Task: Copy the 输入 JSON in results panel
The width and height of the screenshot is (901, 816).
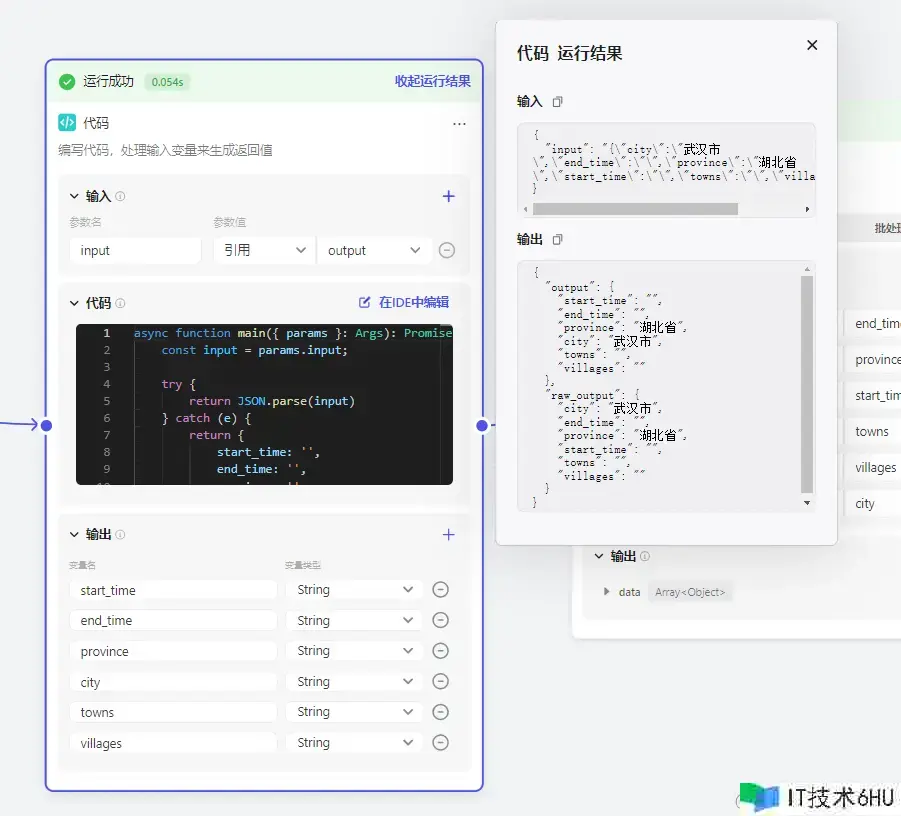Action: click(558, 102)
